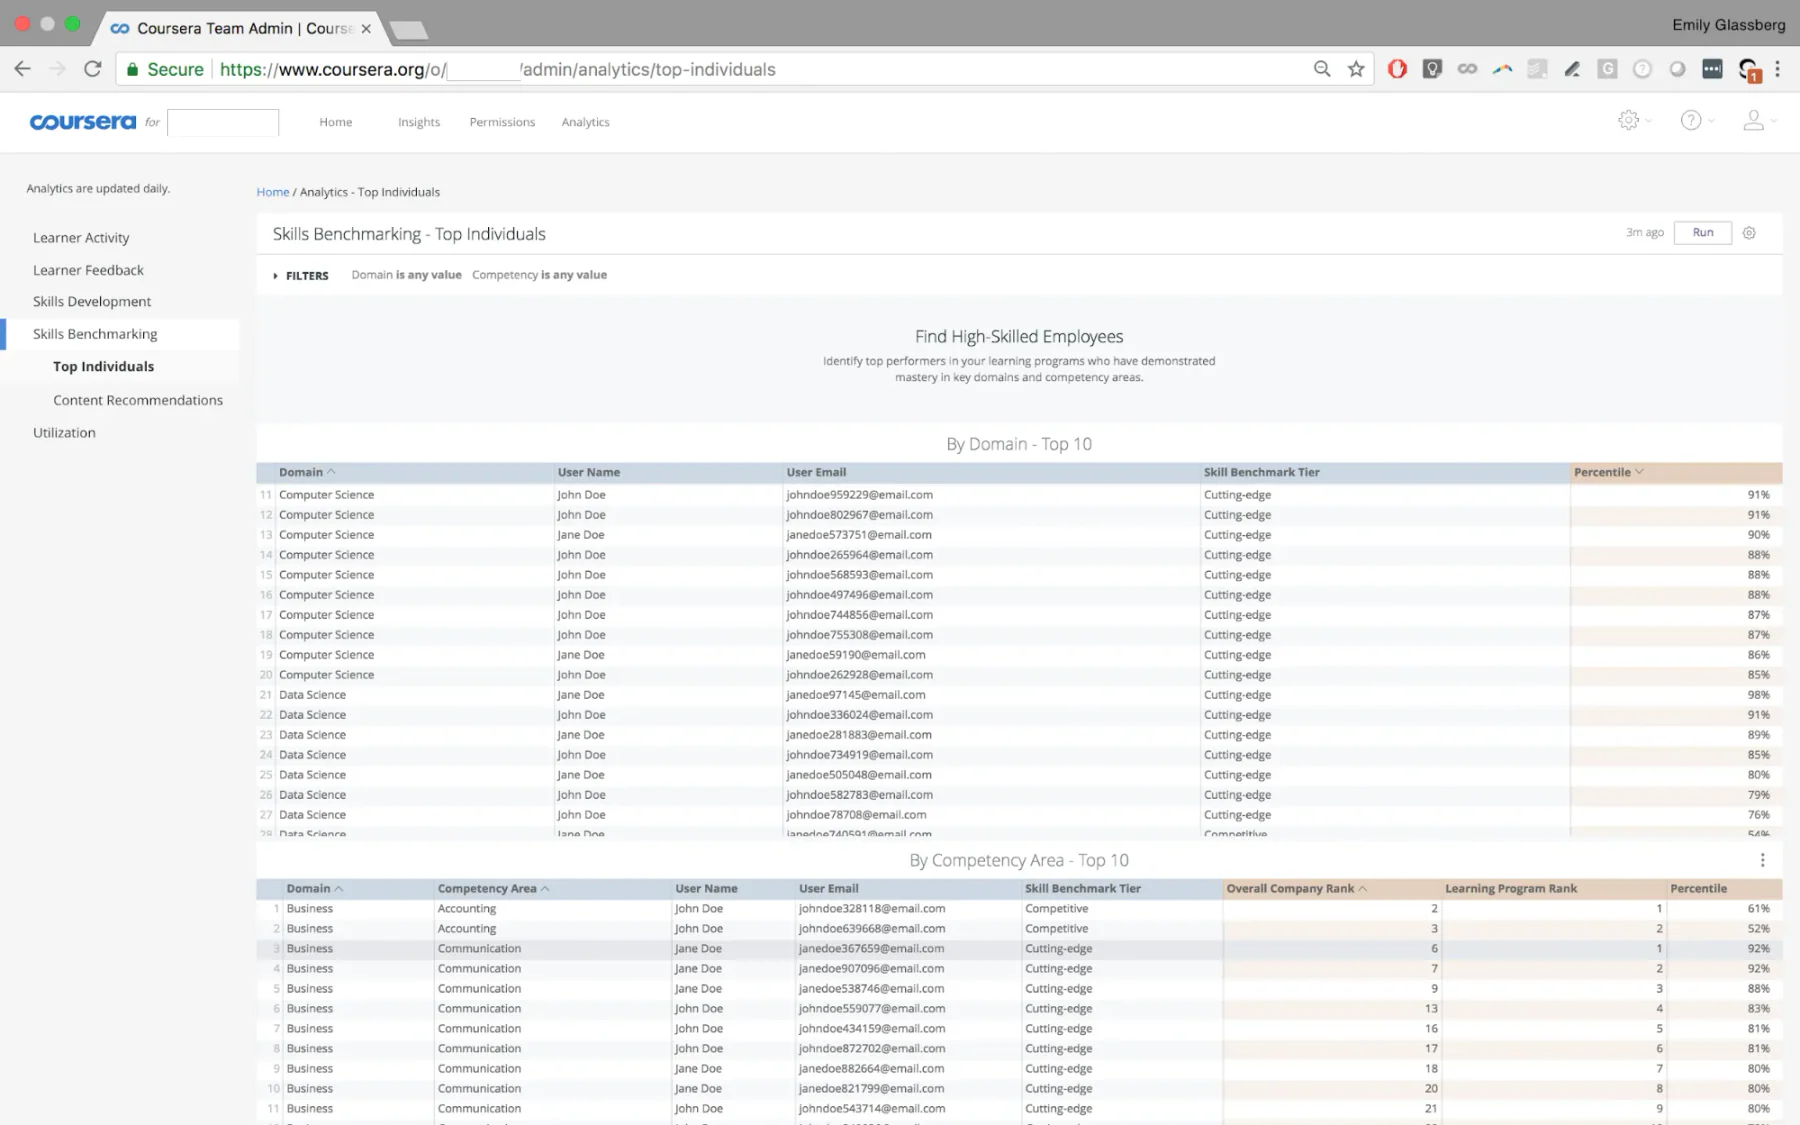
Task: Reload the page with refresh icon
Action: [92, 69]
